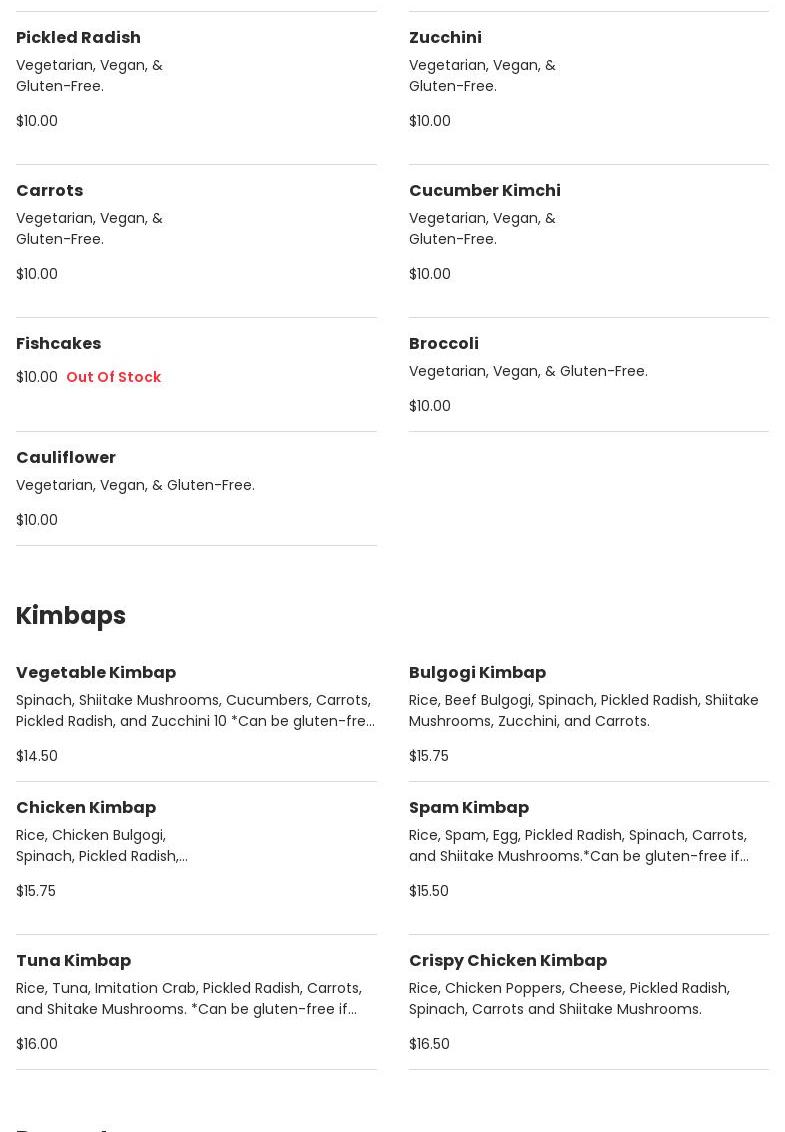The height and width of the screenshot is (1132, 785).
Task: Click the Spam Kimbap $15.50 price
Action: 428,891
